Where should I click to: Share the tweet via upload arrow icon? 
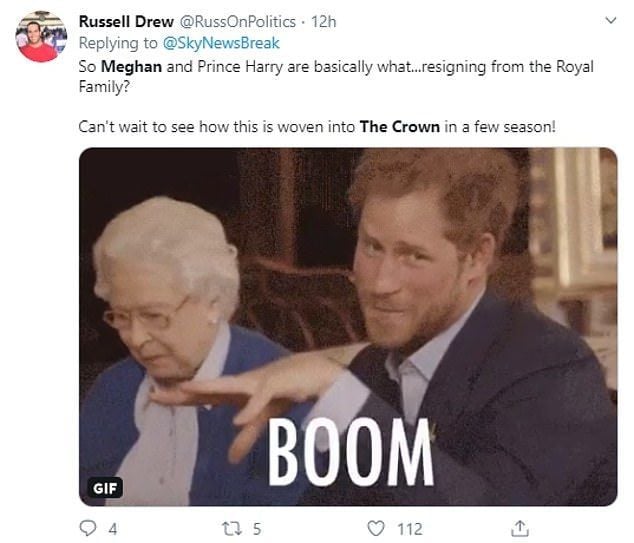520,528
